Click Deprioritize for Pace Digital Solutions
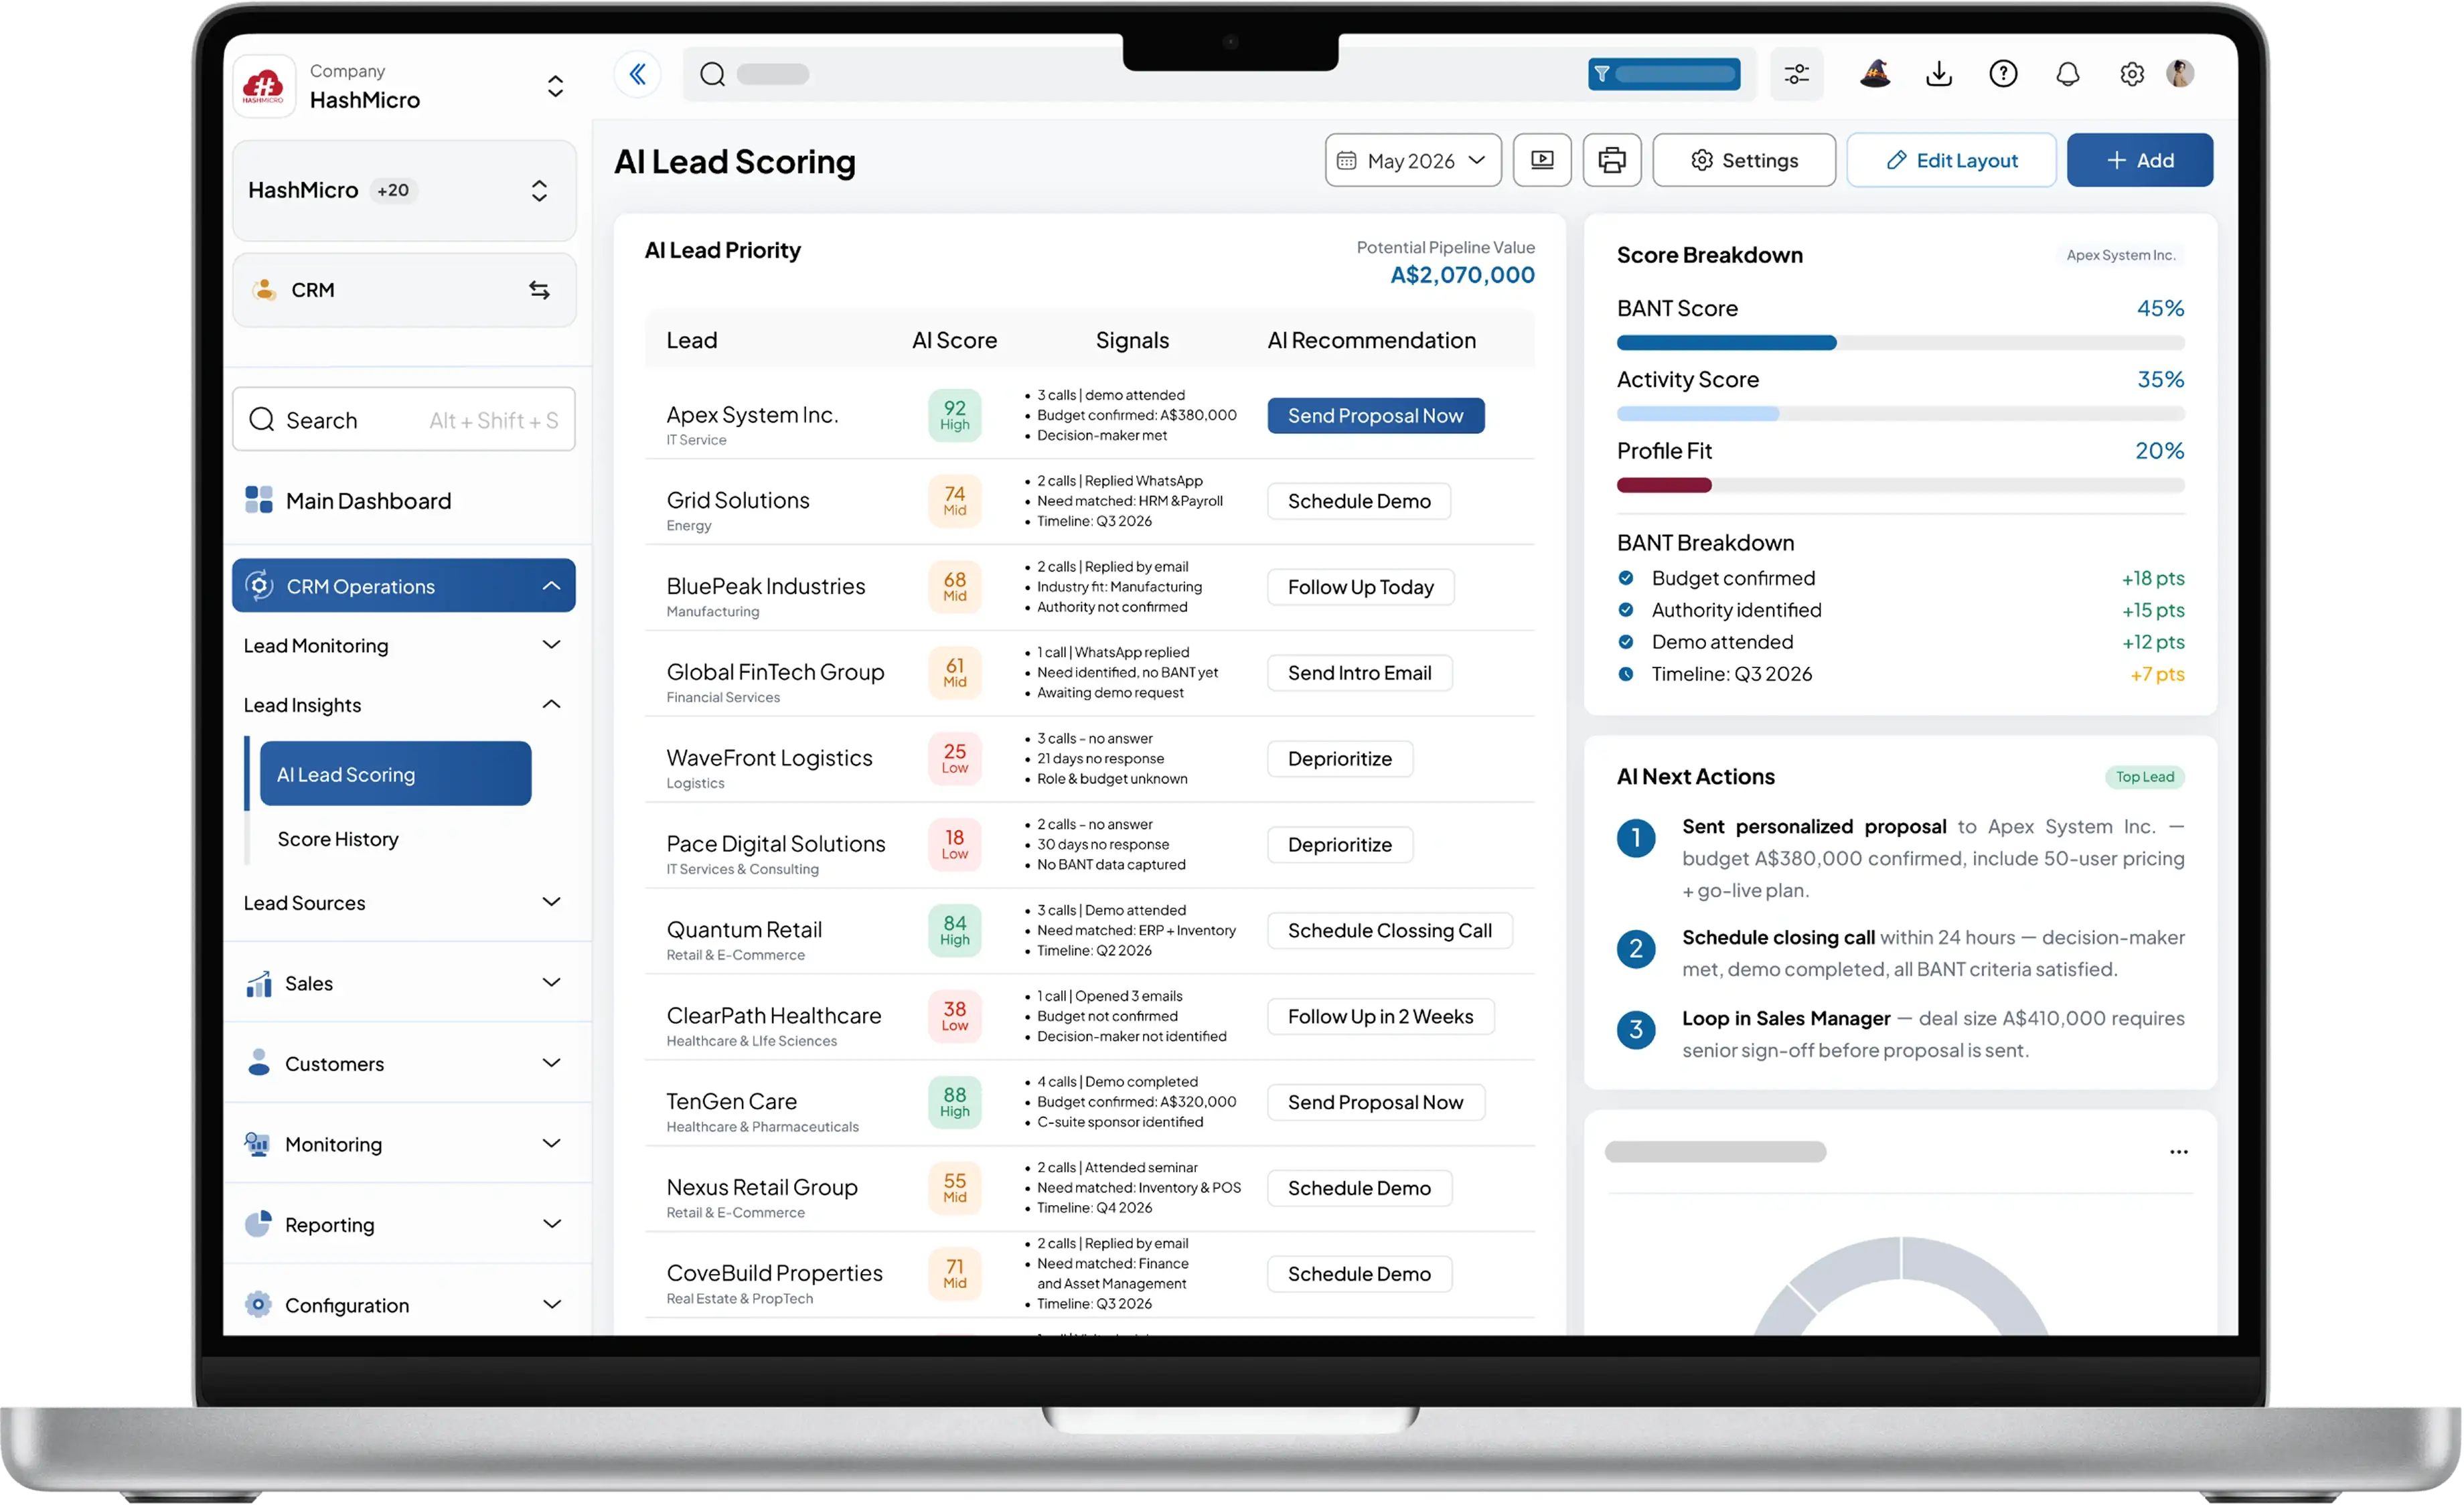Screen dimensions: 2464x1505 (x=1340, y=846)
